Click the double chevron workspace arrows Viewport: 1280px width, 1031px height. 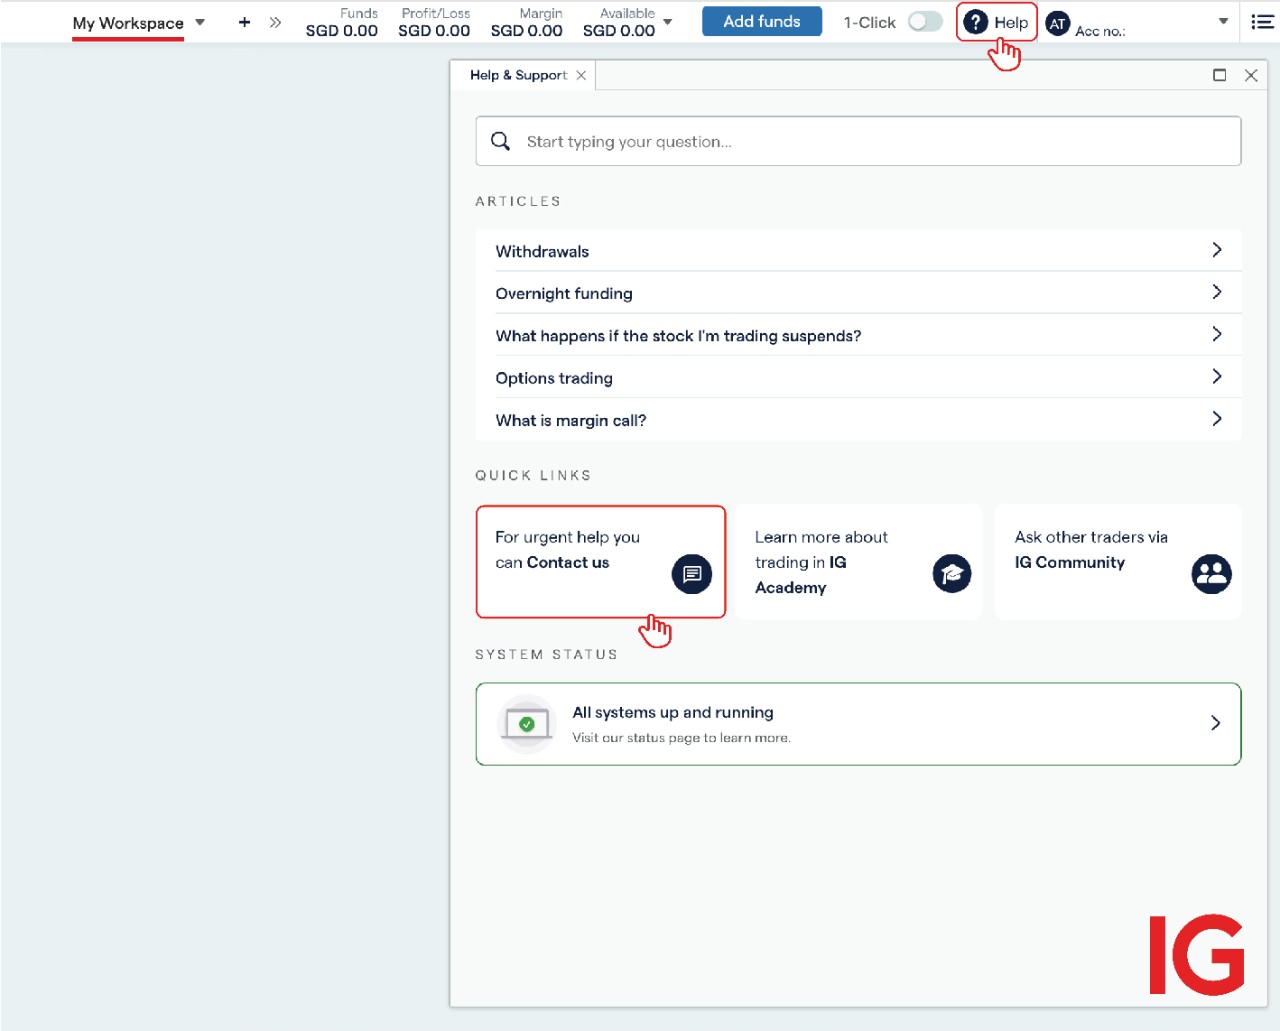pos(275,22)
